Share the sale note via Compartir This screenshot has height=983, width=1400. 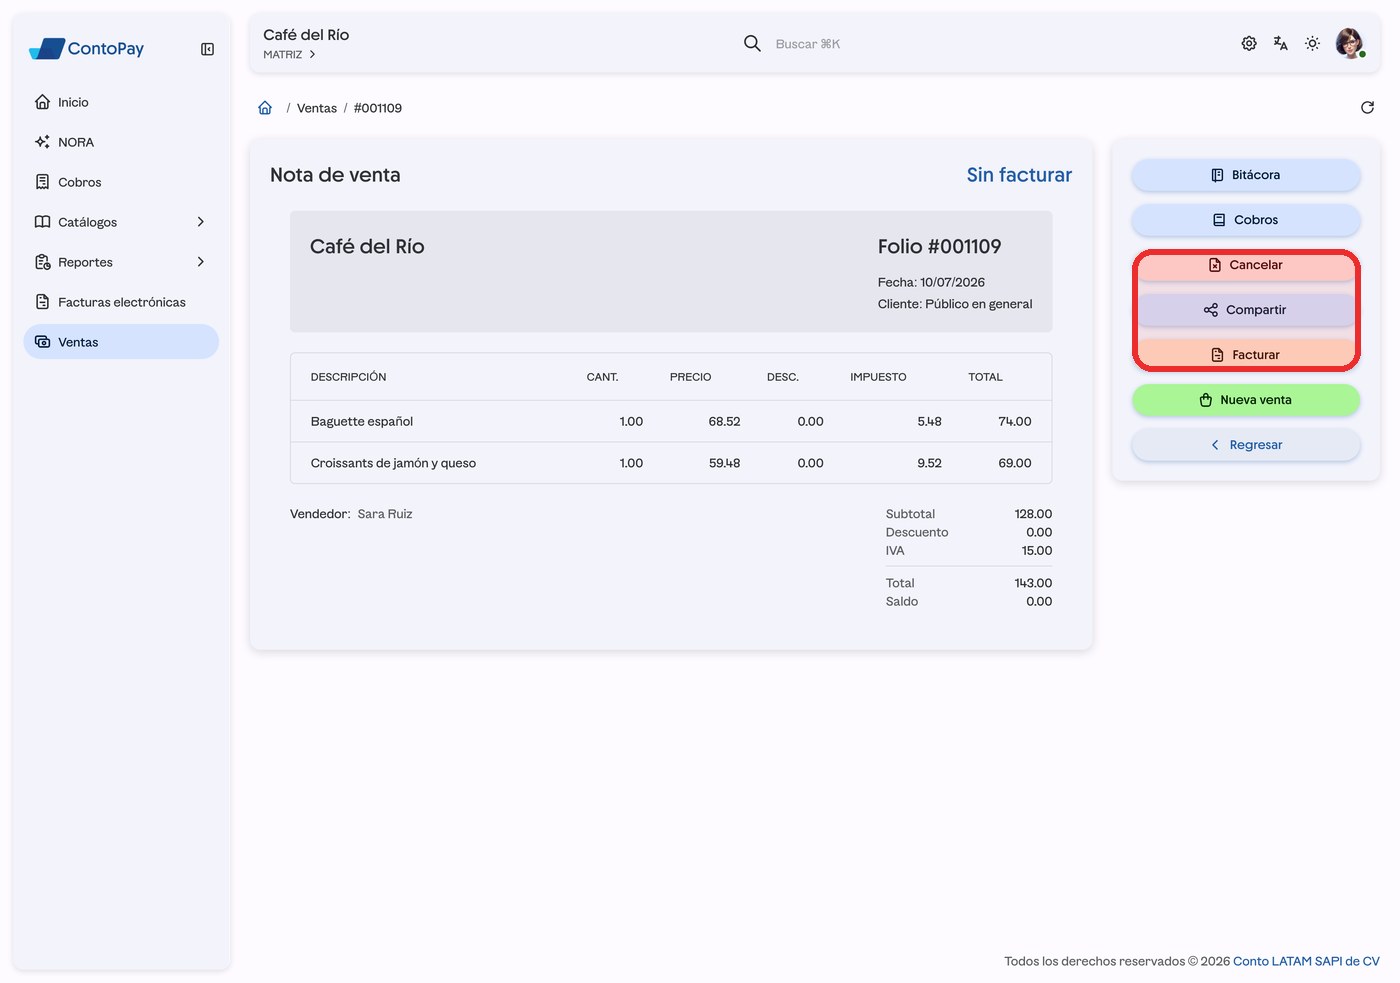(x=1246, y=310)
